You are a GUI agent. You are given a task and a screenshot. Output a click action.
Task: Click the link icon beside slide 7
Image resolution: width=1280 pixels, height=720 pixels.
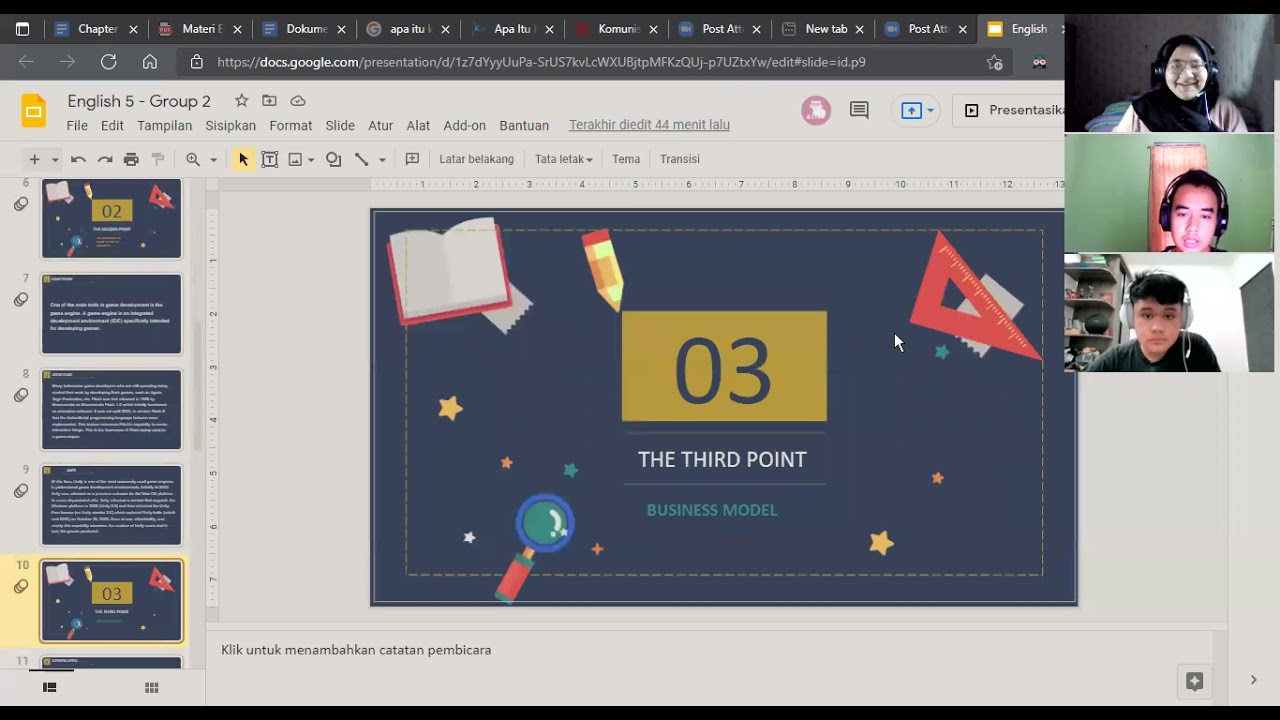click(x=20, y=300)
